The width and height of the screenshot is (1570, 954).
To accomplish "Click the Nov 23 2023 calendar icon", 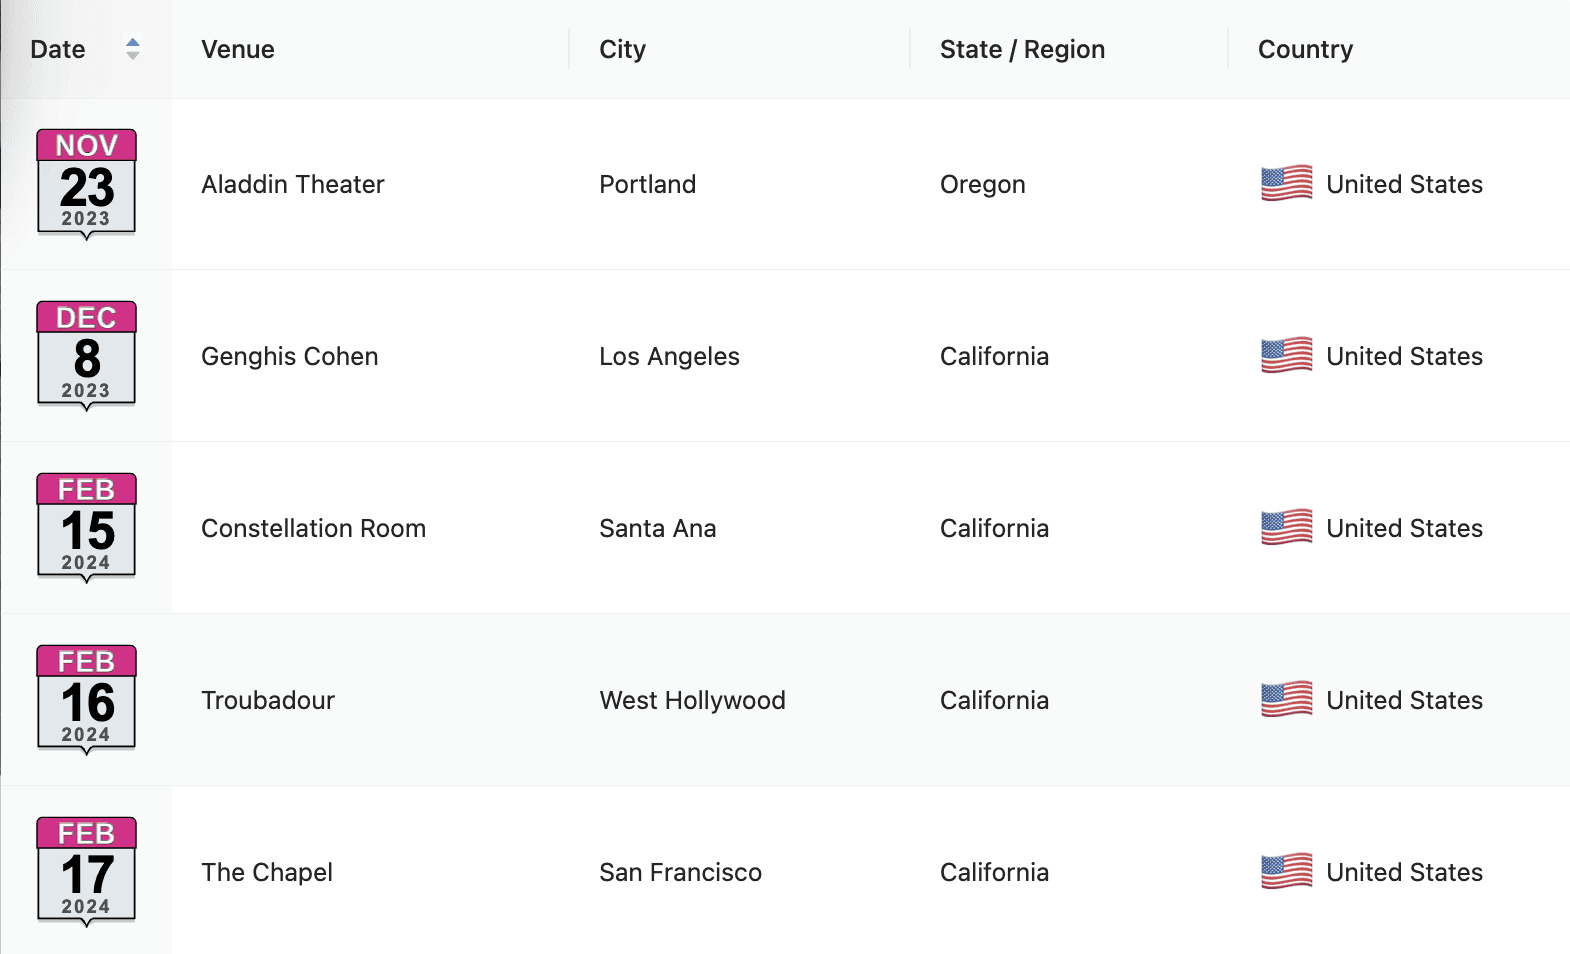I will pyautogui.click(x=86, y=184).
